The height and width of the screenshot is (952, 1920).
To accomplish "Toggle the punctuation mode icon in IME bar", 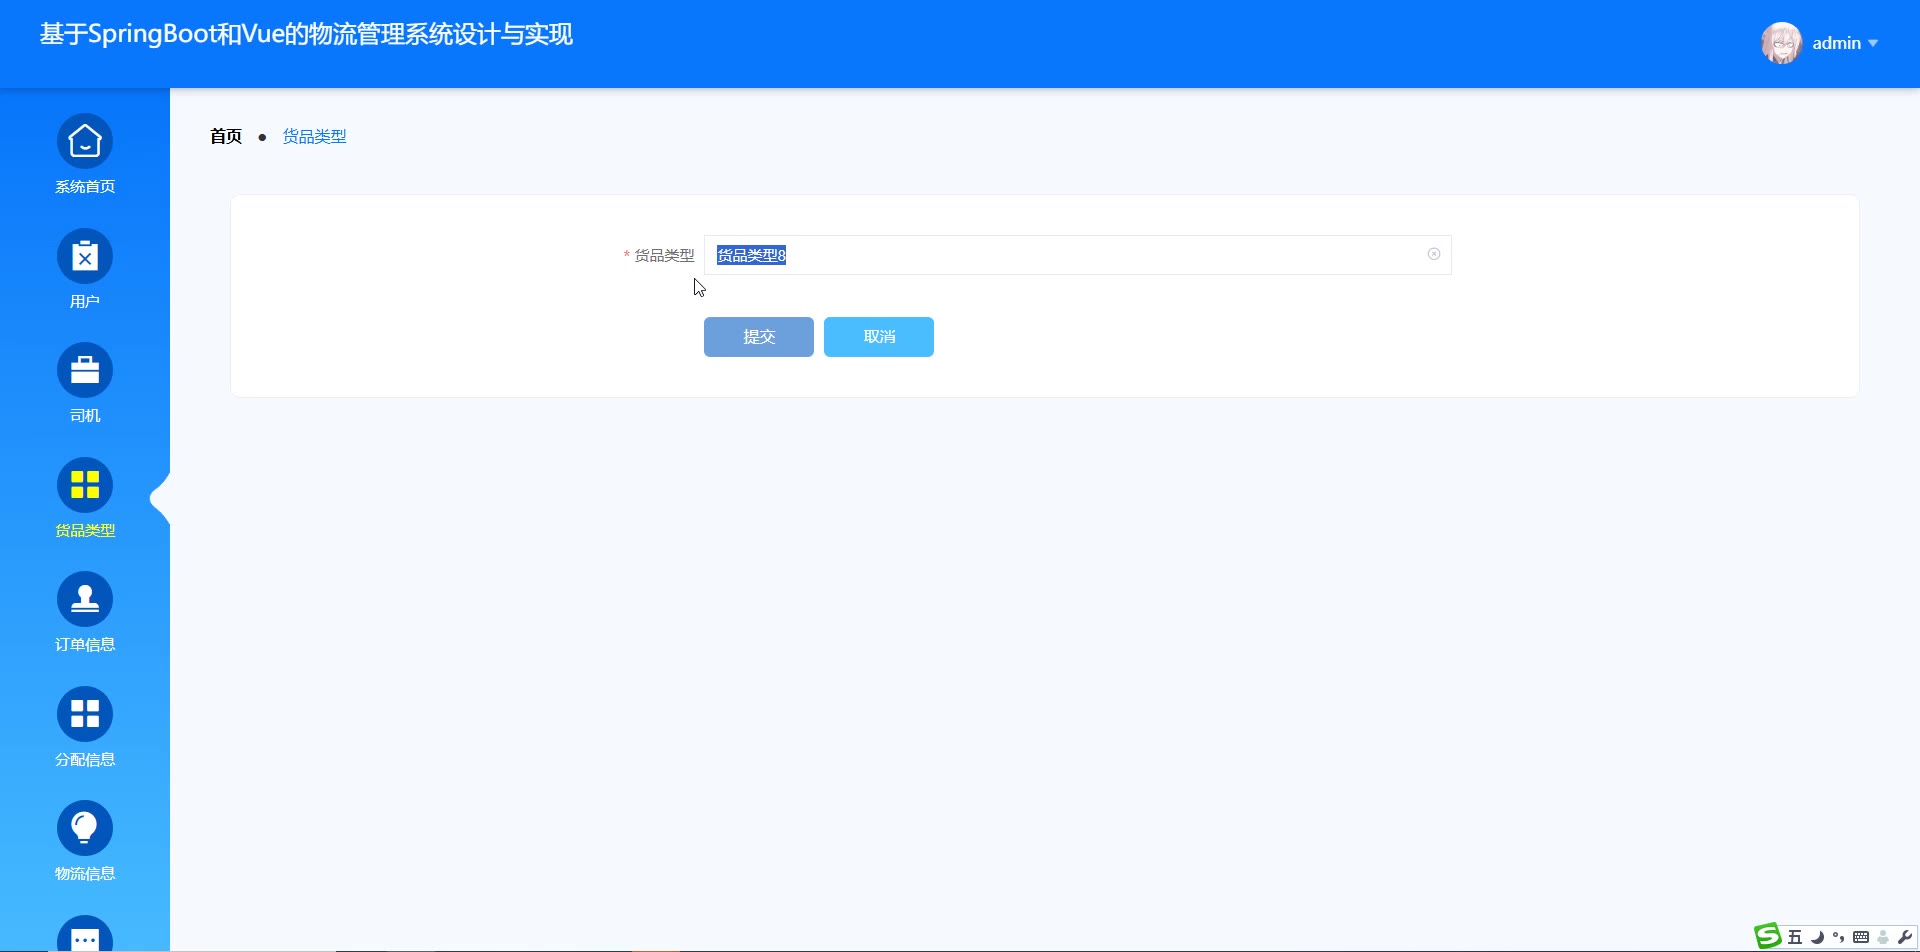I will click(1839, 937).
